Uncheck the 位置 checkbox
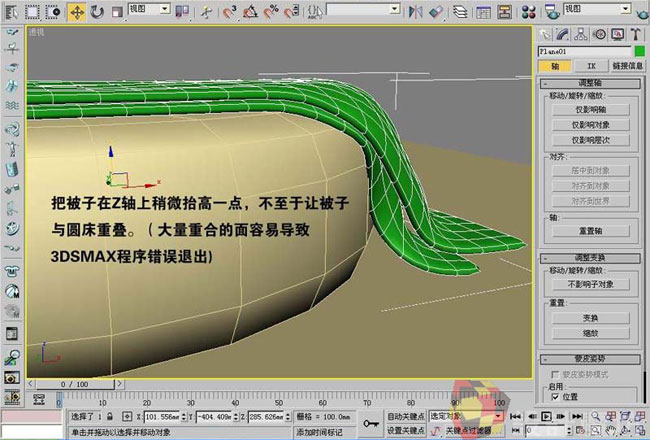The width and height of the screenshot is (650, 440). [x=555, y=397]
